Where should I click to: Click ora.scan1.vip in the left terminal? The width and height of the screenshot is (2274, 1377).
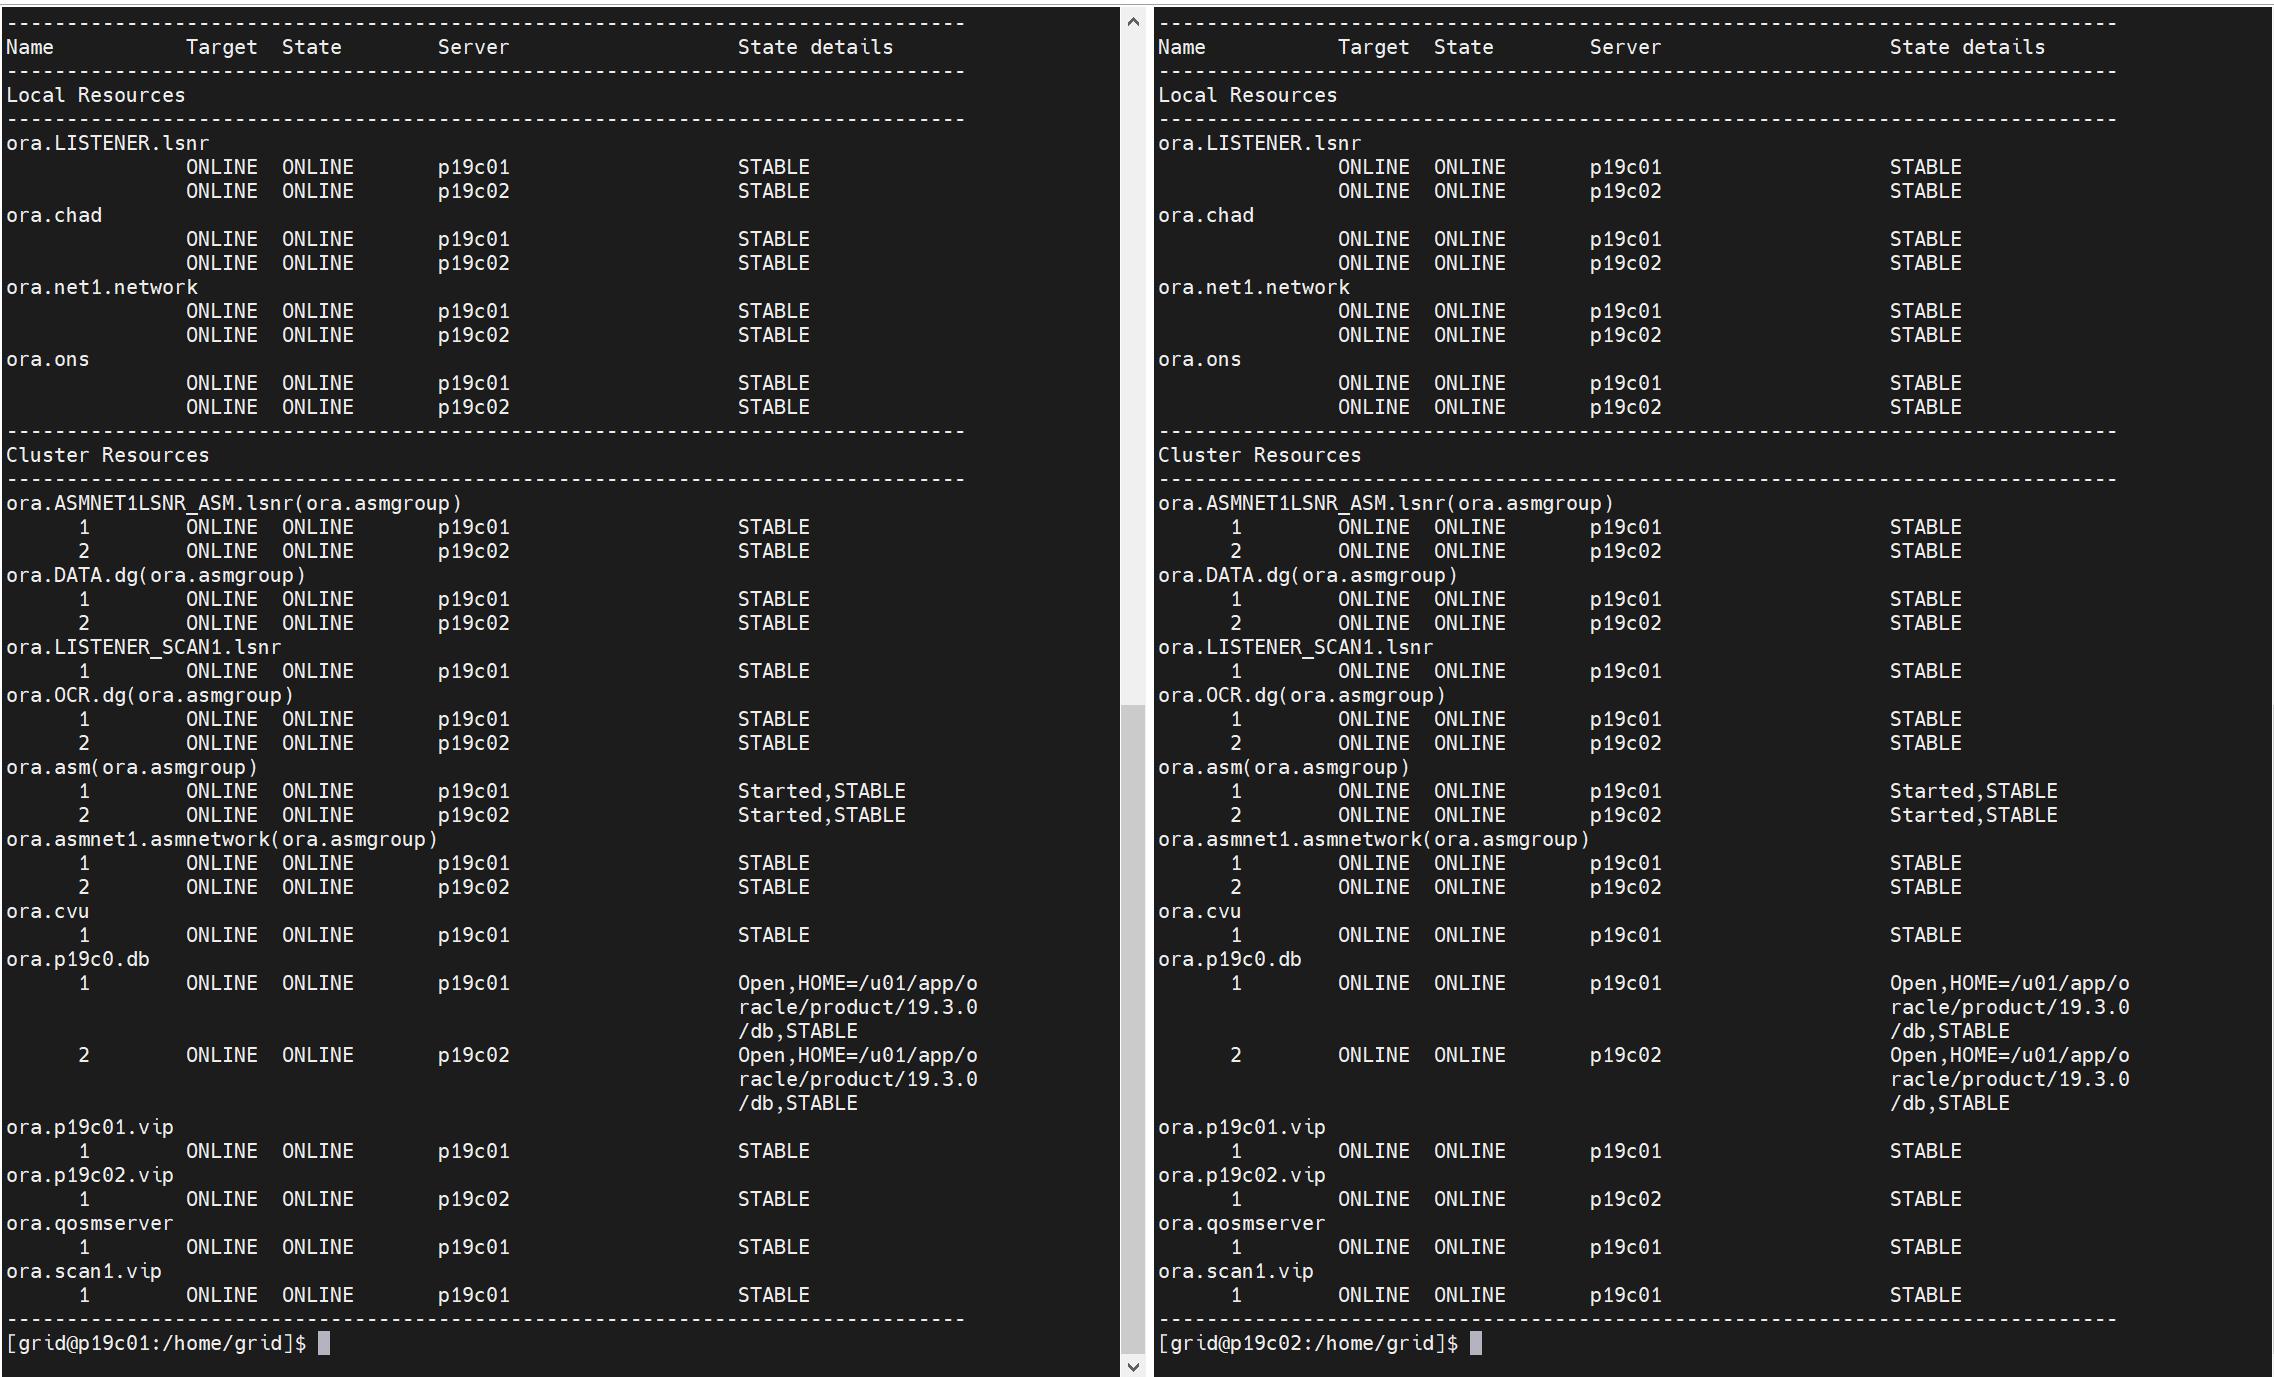point(84,1271)
